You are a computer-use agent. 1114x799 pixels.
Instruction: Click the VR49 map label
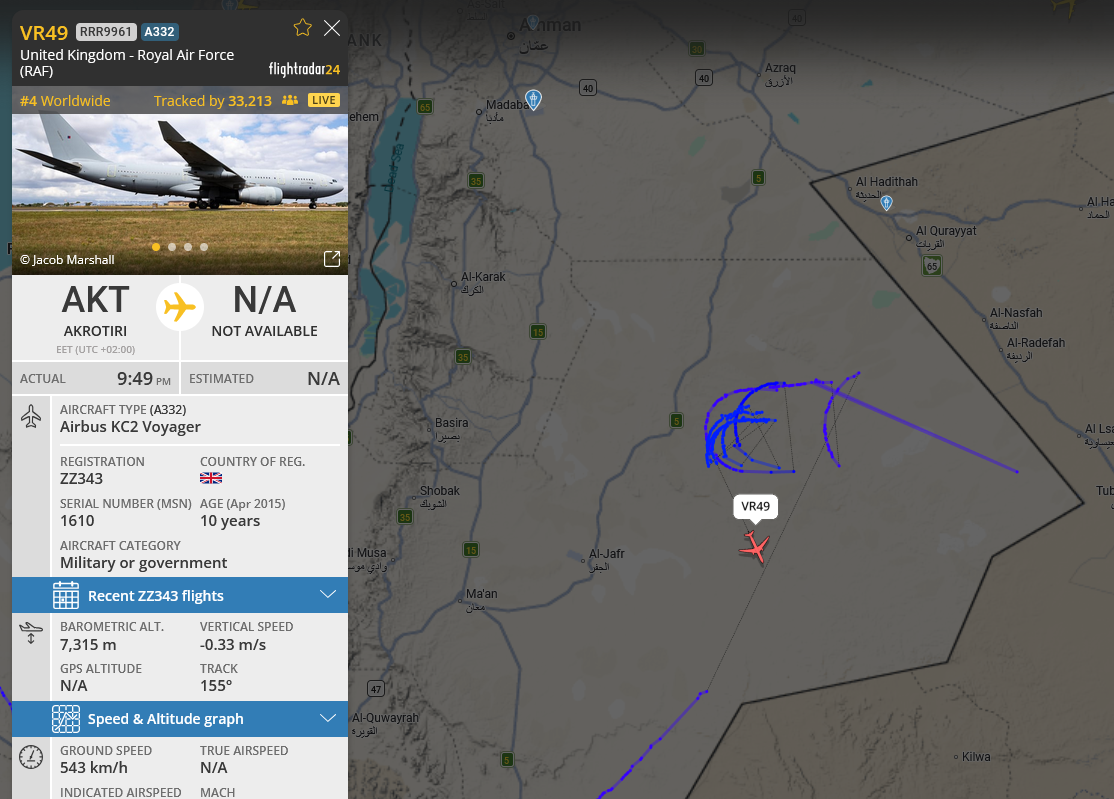(x=755, y=506)
